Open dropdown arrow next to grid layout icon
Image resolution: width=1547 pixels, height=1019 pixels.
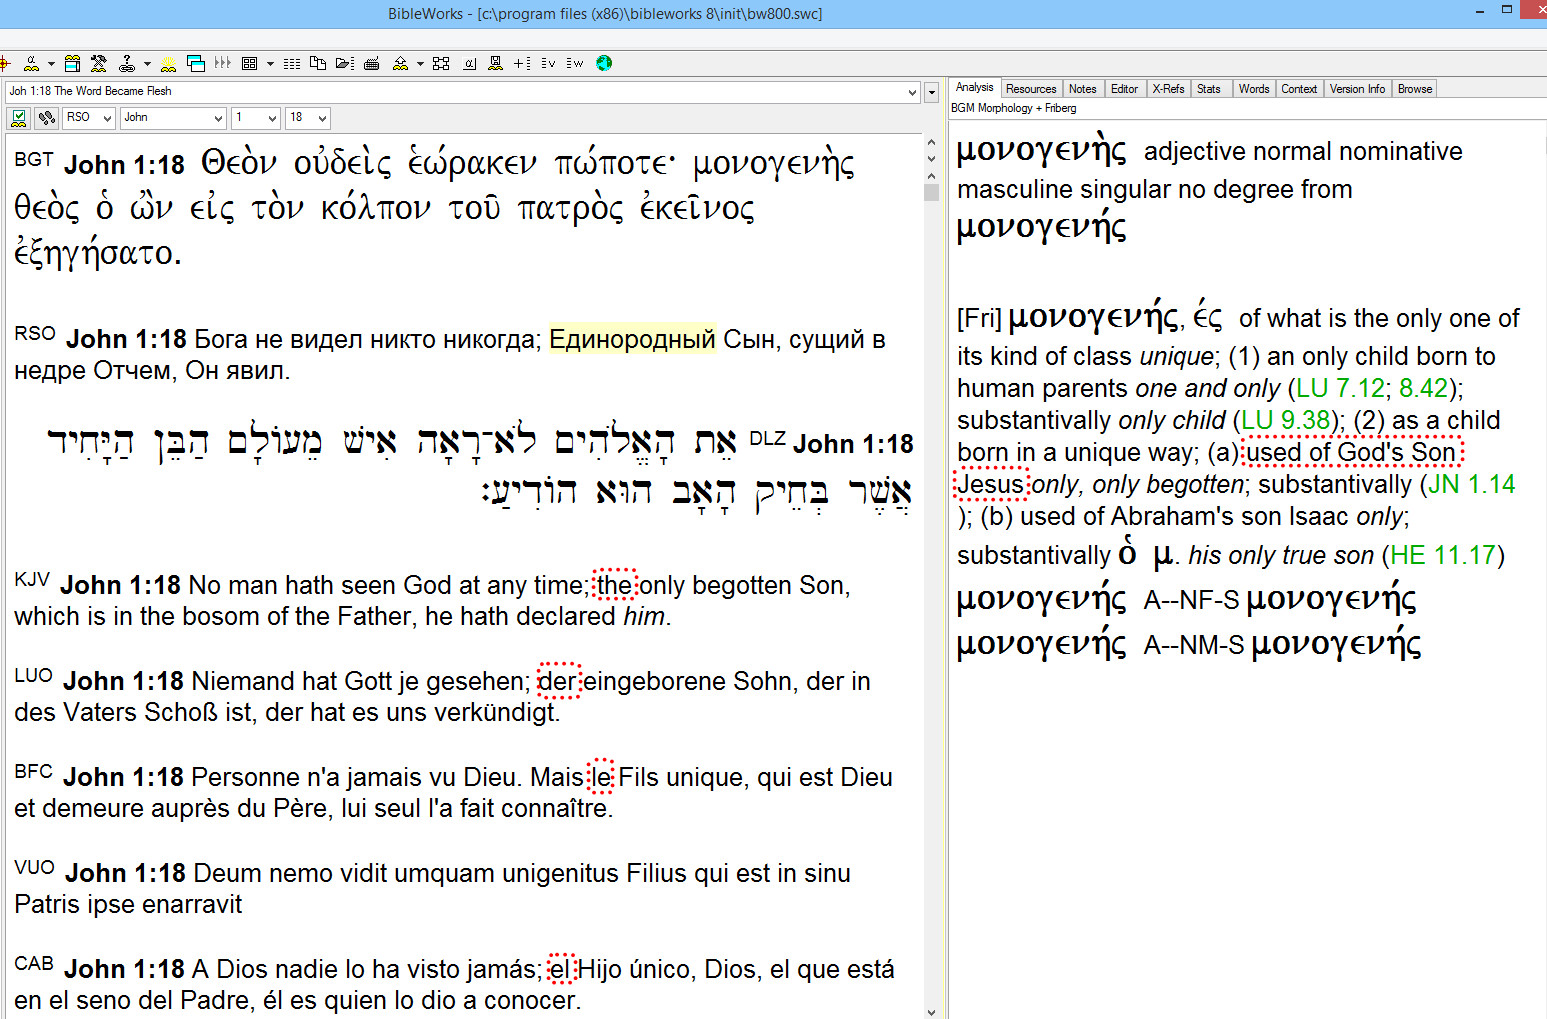[270, 64]
